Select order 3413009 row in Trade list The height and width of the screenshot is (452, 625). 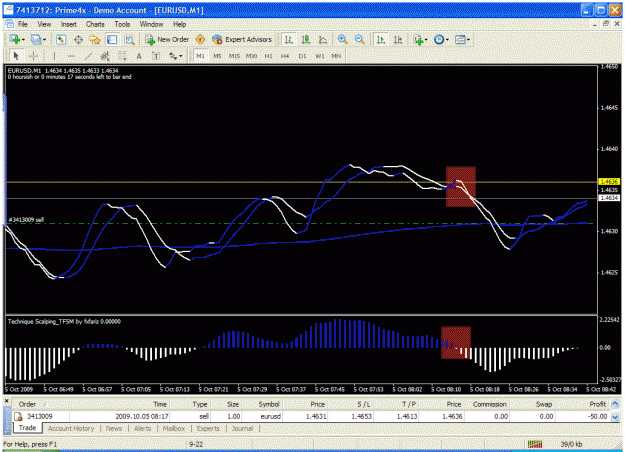[312, 417]
